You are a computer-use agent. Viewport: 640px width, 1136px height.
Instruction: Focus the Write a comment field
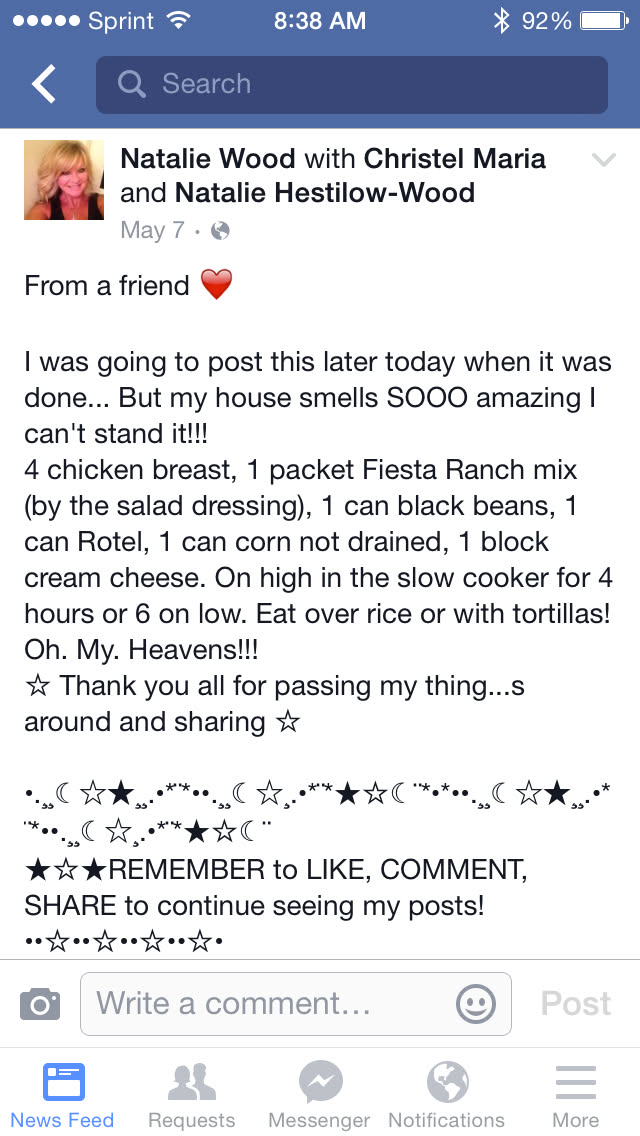[x=270, y=1003]
